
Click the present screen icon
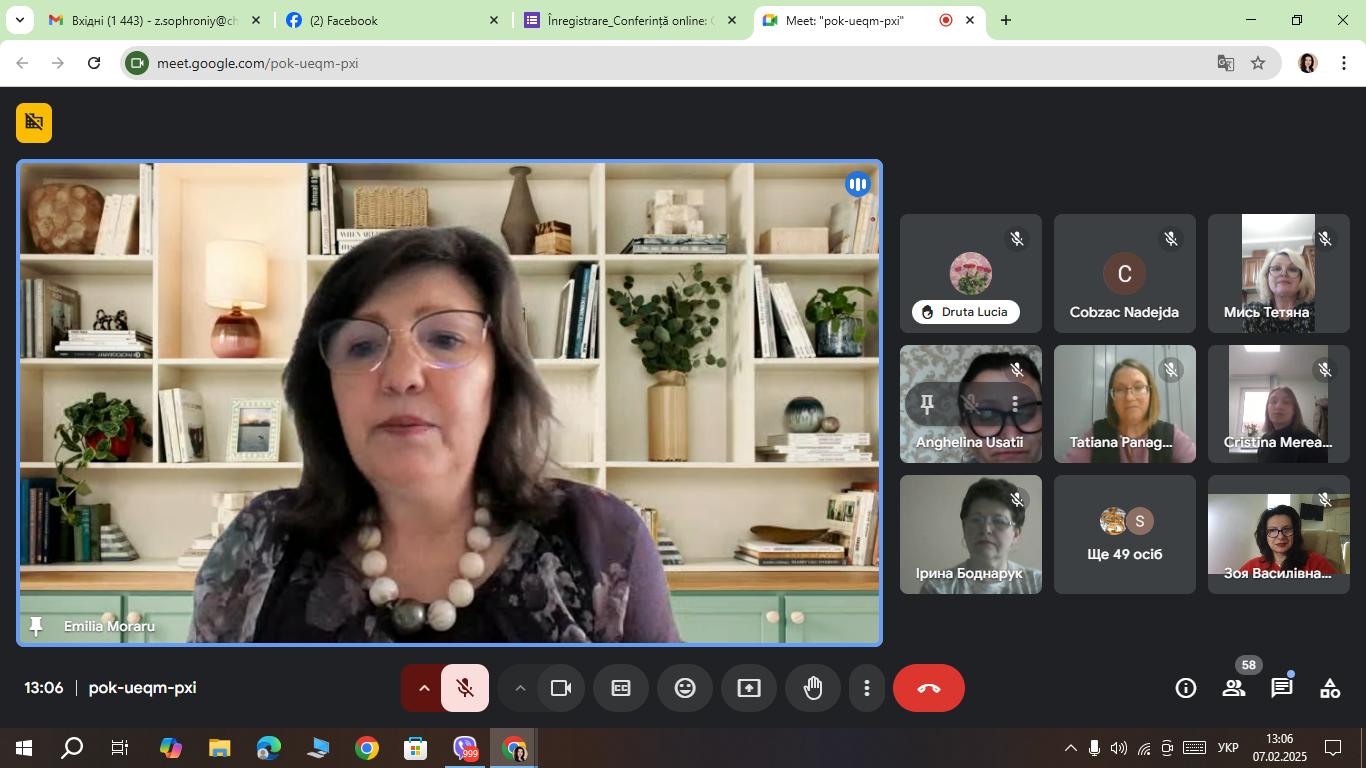point(749,688)
